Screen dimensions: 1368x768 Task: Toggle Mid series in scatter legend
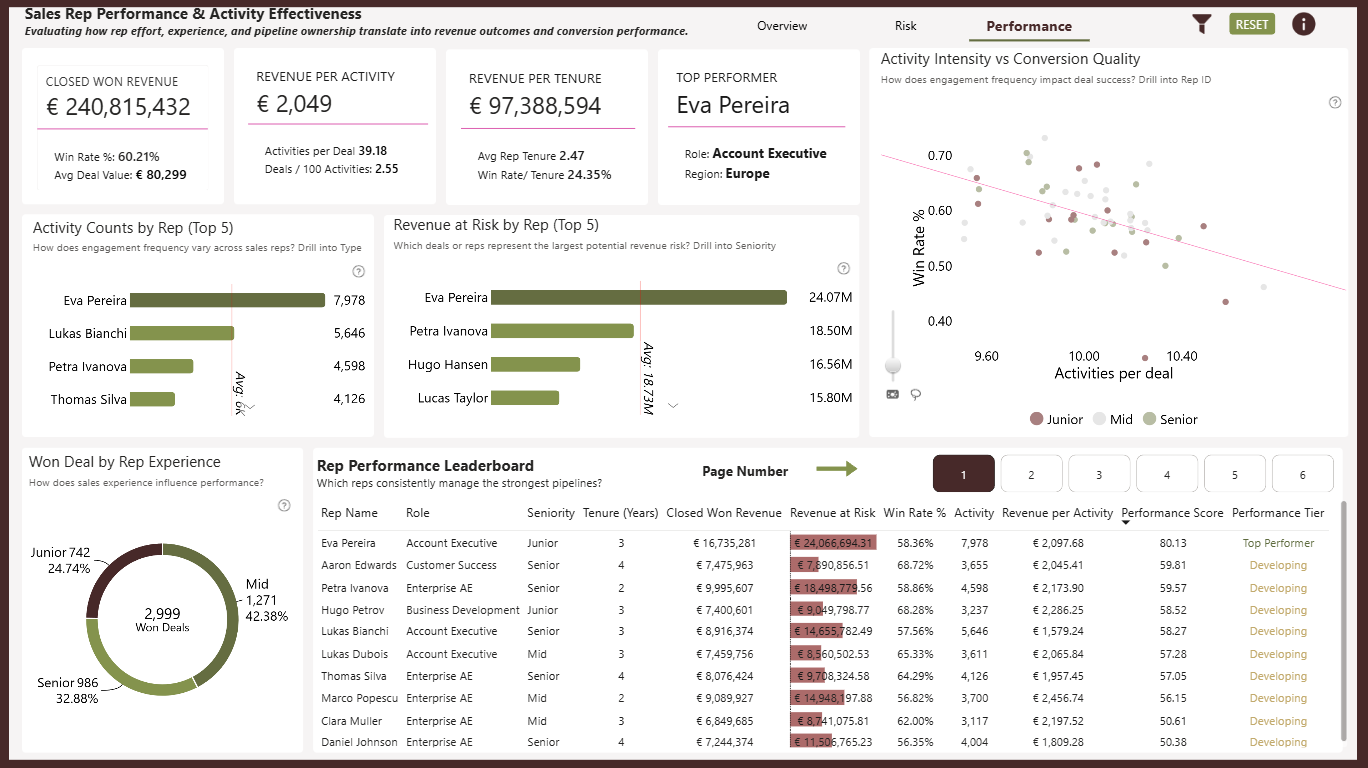tap(1113, 419)
